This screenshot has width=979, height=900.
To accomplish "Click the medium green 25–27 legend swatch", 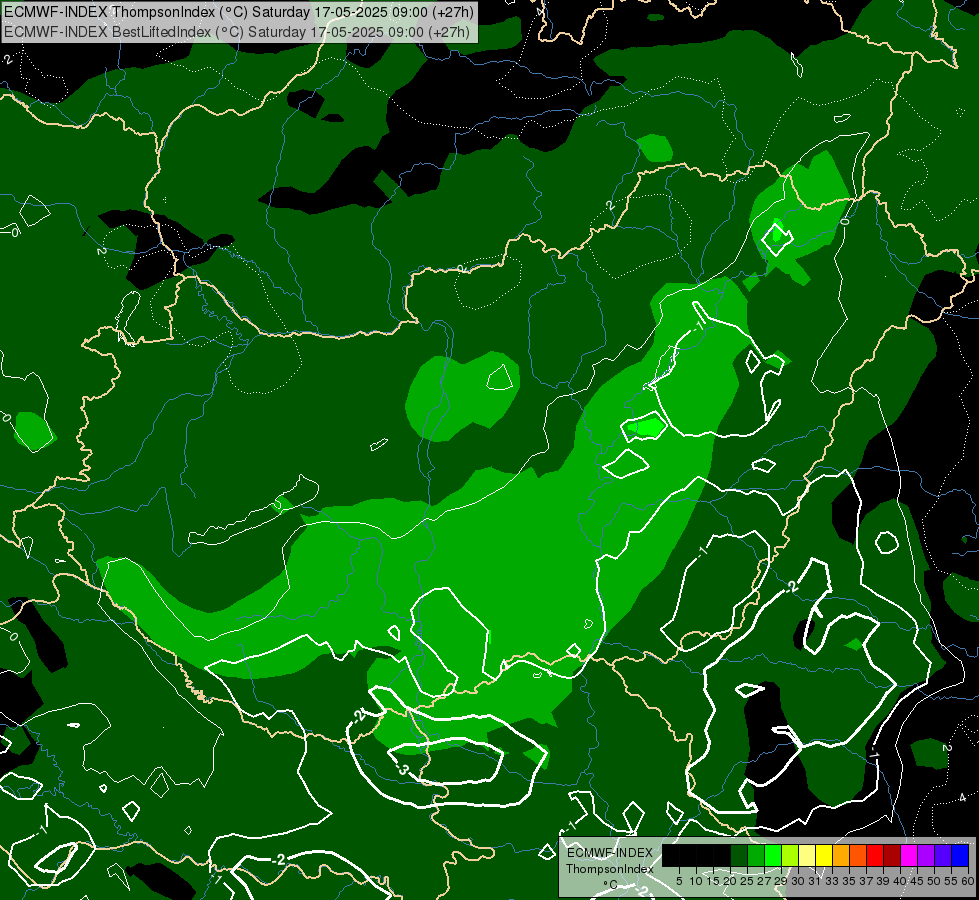I will click(756, 855).
